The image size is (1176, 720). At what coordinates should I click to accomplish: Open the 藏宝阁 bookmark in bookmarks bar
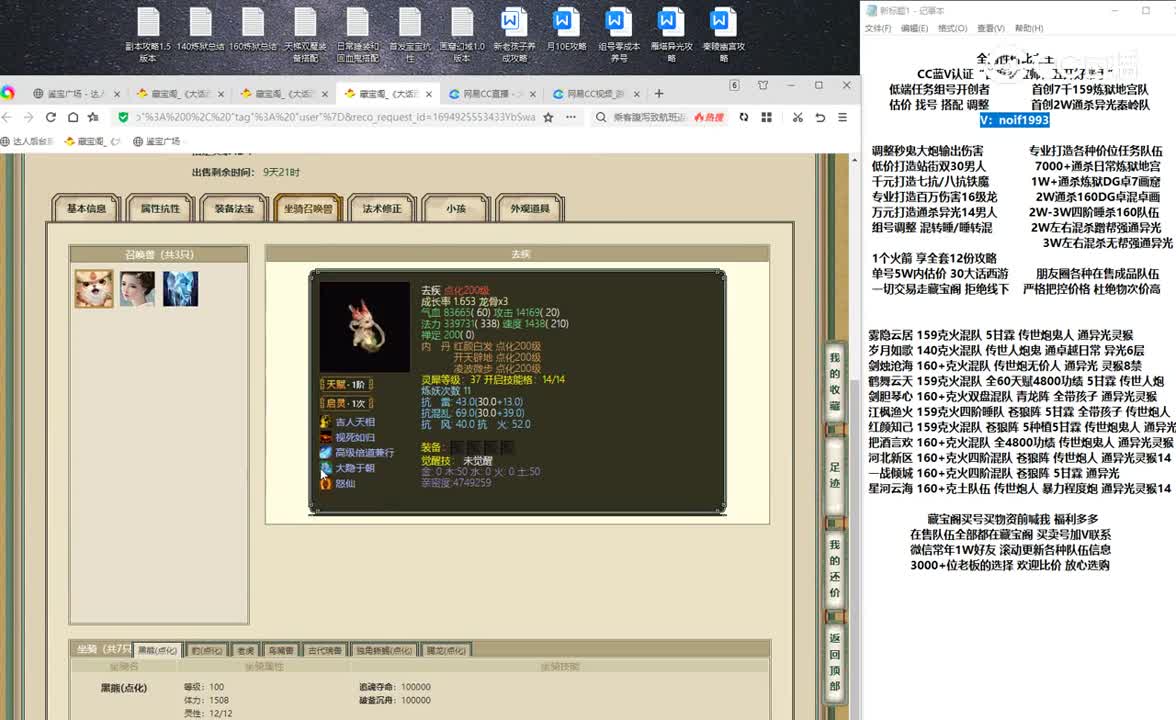click(90, 141)
